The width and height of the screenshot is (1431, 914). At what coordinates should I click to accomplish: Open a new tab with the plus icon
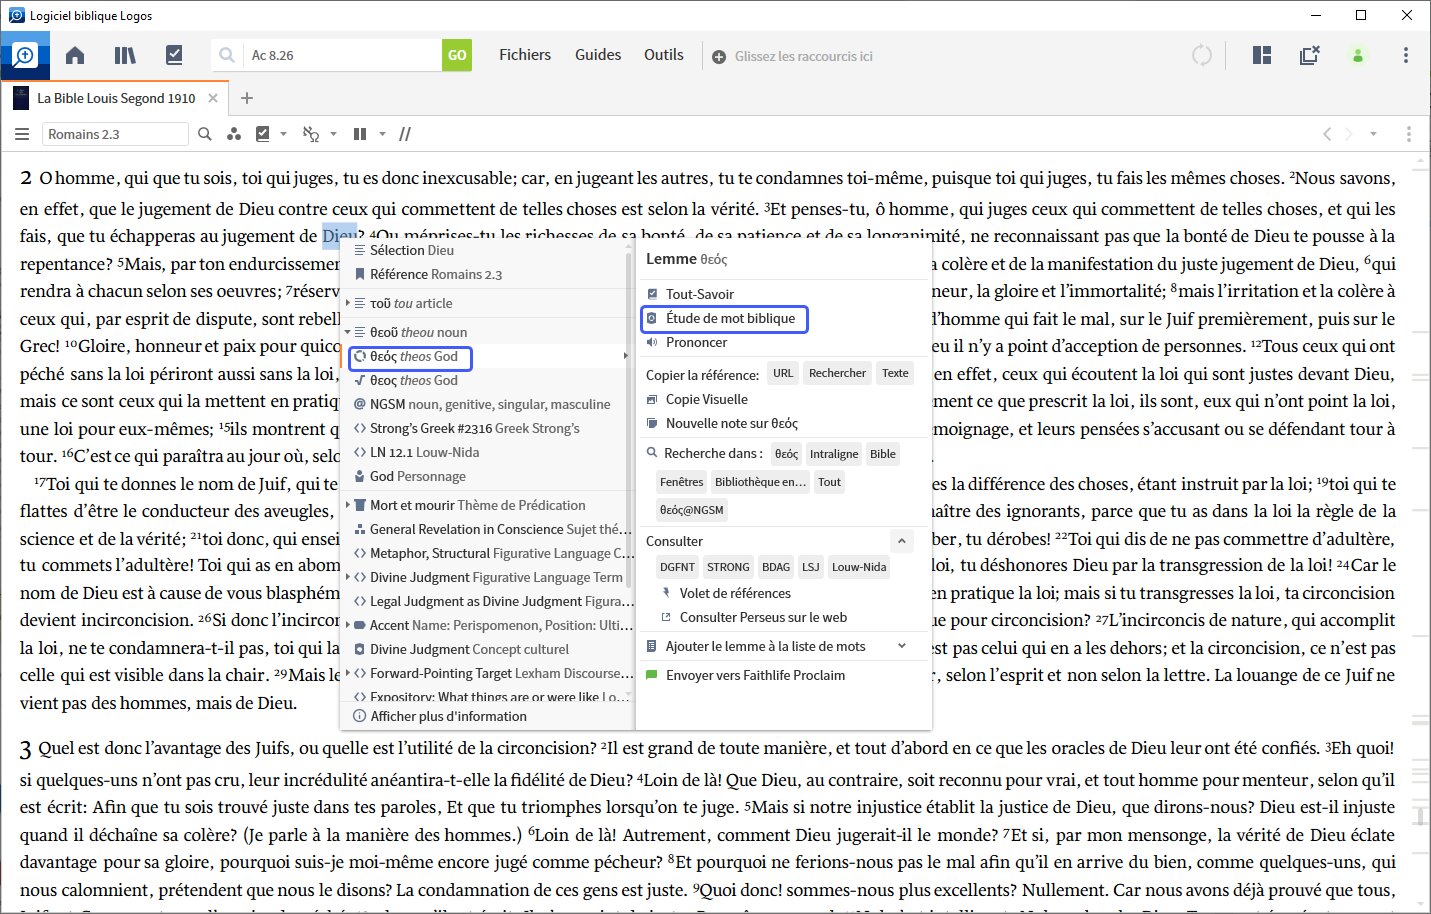[247, 98]
